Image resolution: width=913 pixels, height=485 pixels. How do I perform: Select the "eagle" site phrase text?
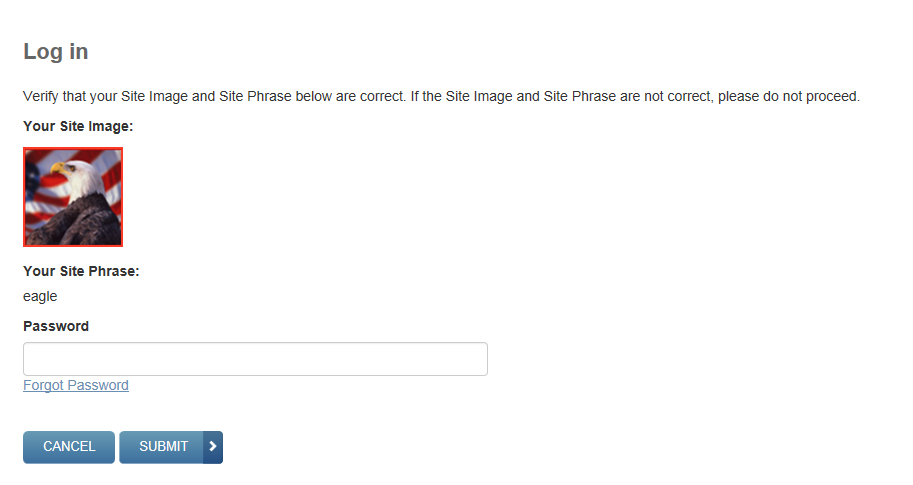pos(40,296)
